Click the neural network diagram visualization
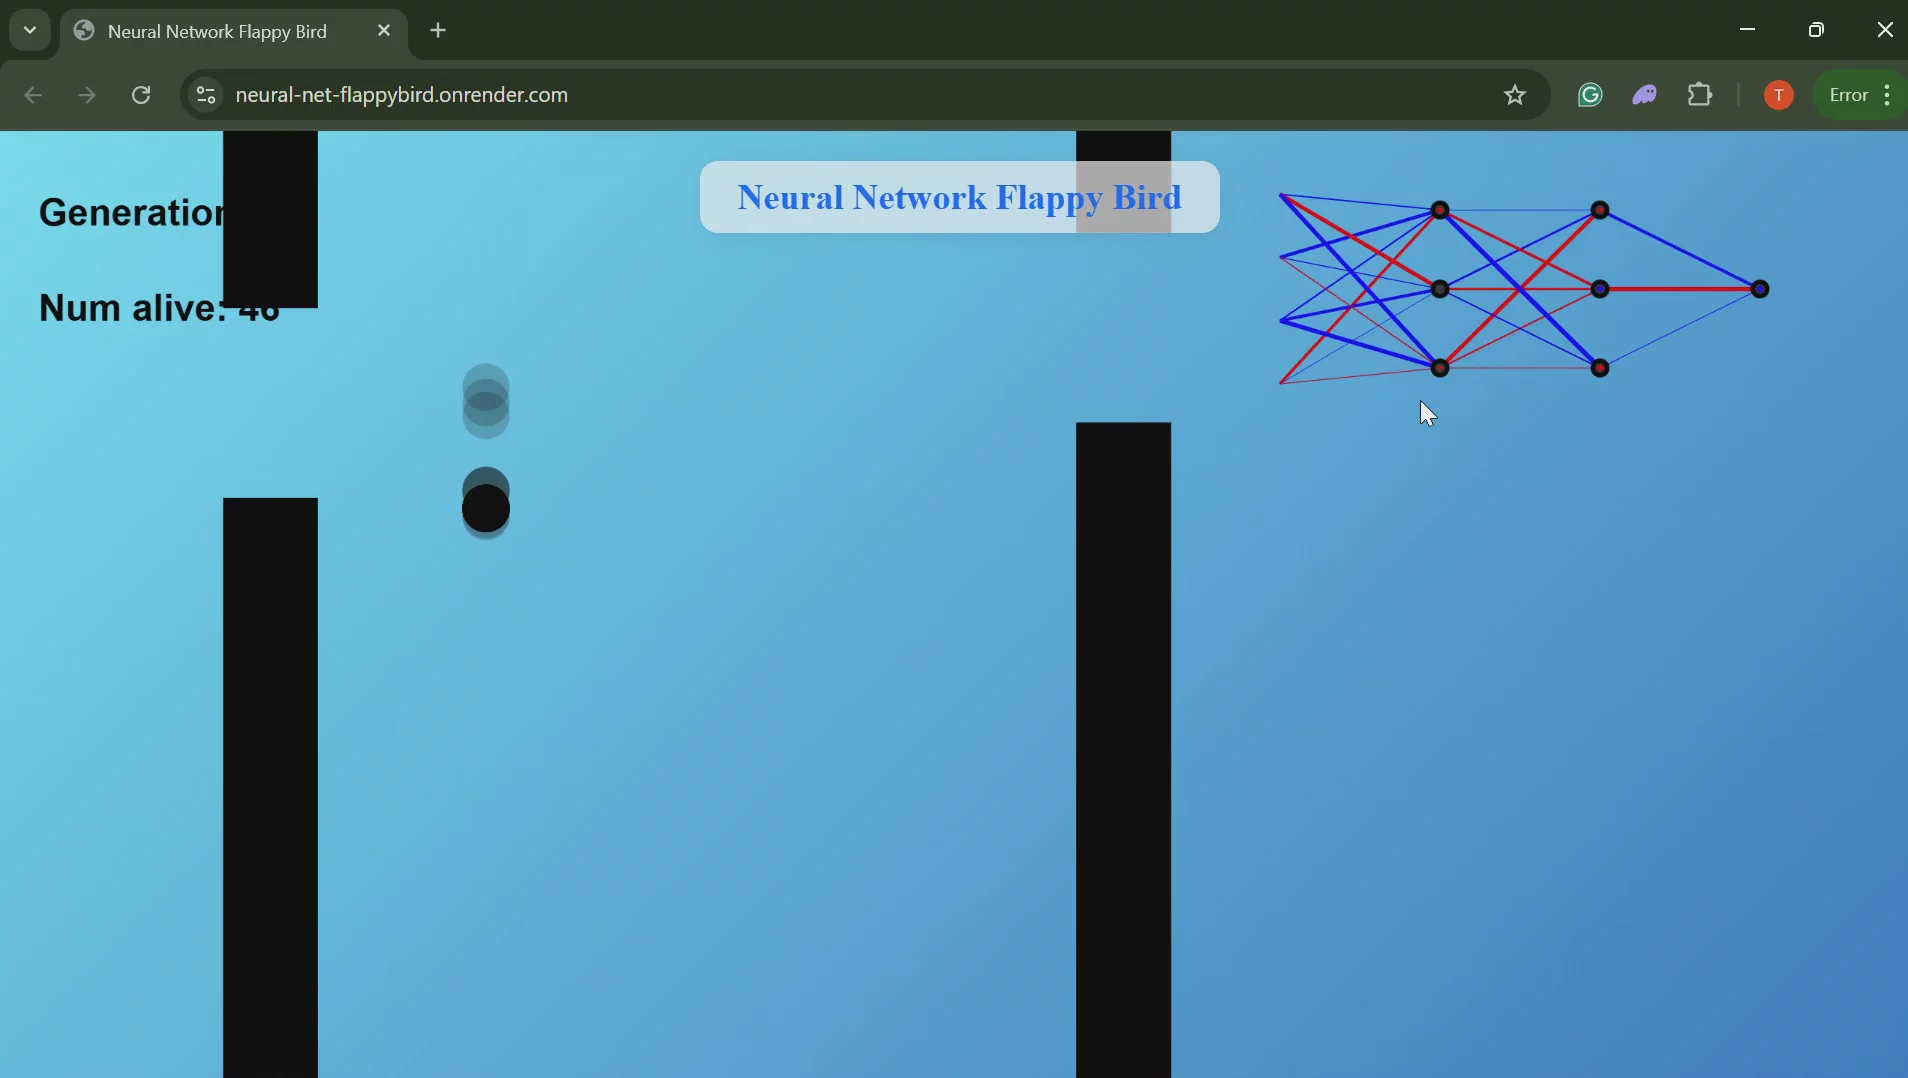The width and height of the screenshot is (1908, 1078). point(1520,290)
